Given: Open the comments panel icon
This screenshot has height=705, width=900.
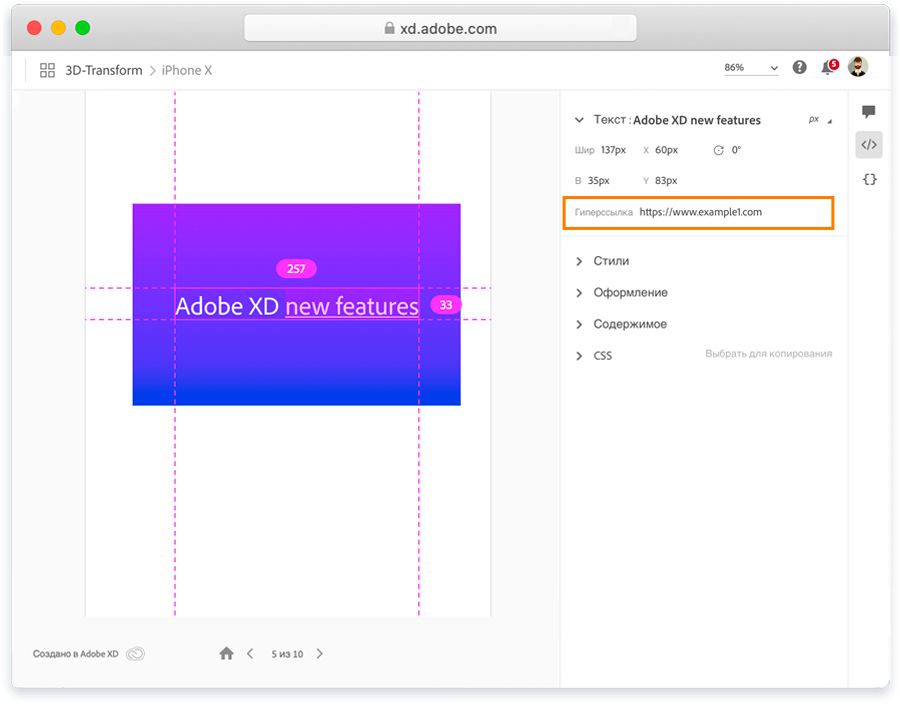Looking at the screenshot, I should click(x=868, y=112).
